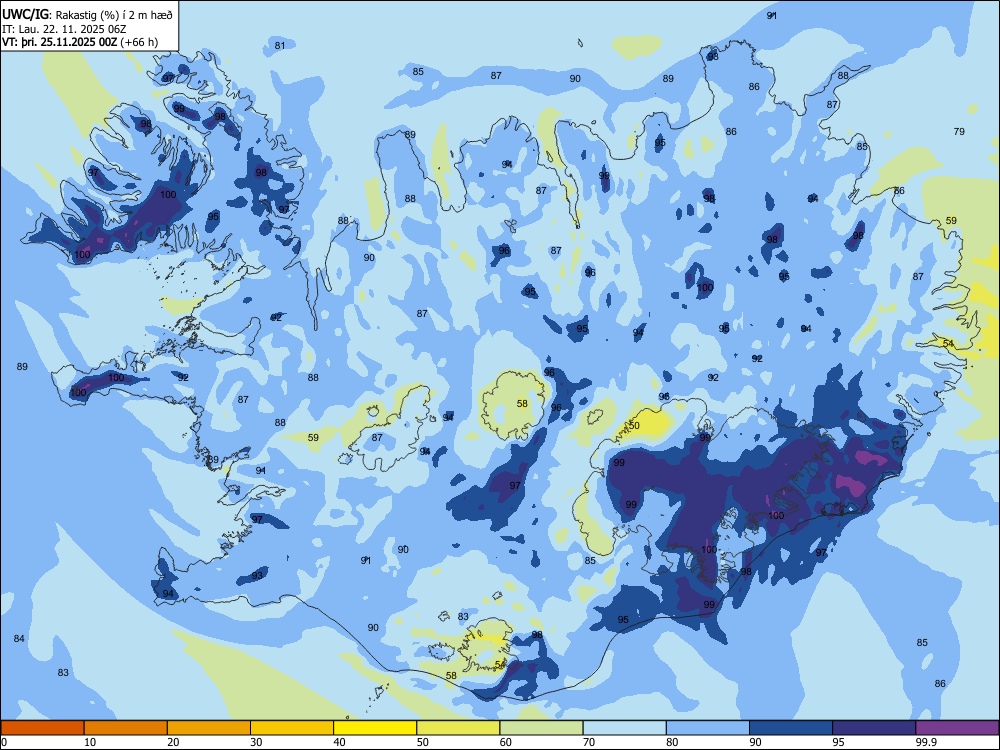Click the '79' humidity value on the map
1000x750 pixels.
[959, 131]
